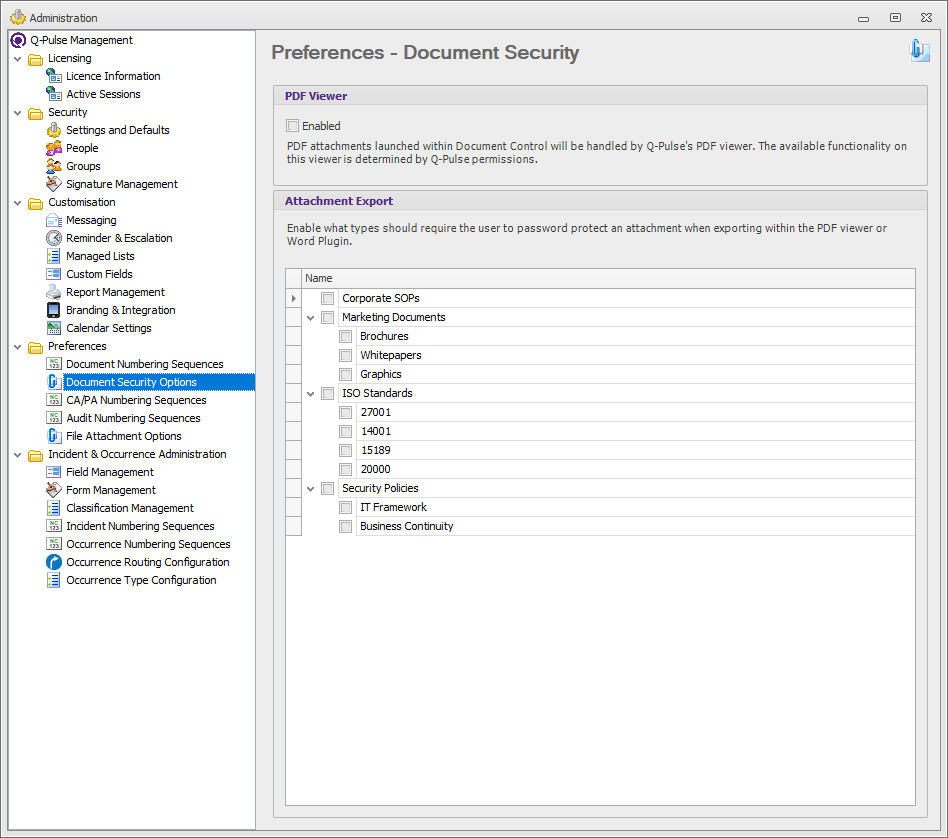Collapse the Security Policies group
Image resolution: width=948 pixels, height=838 pixels.
(x=311, y=489)
